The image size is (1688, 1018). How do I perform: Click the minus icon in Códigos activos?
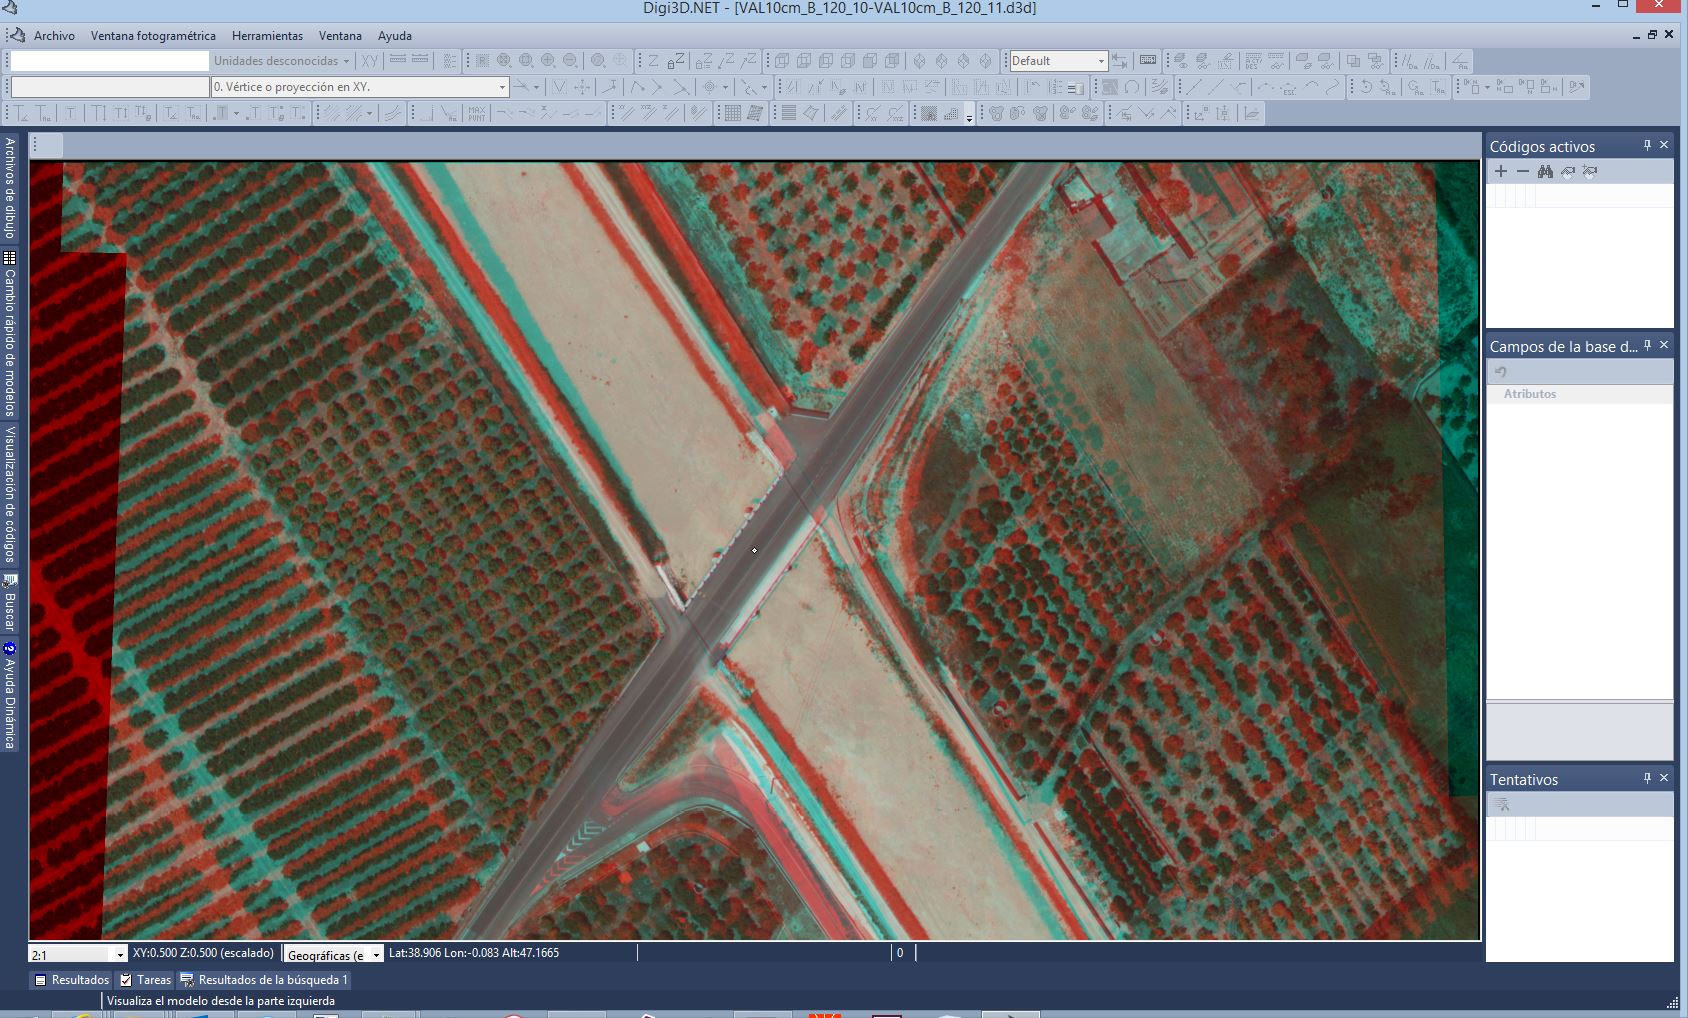(x=1523, y=172)
